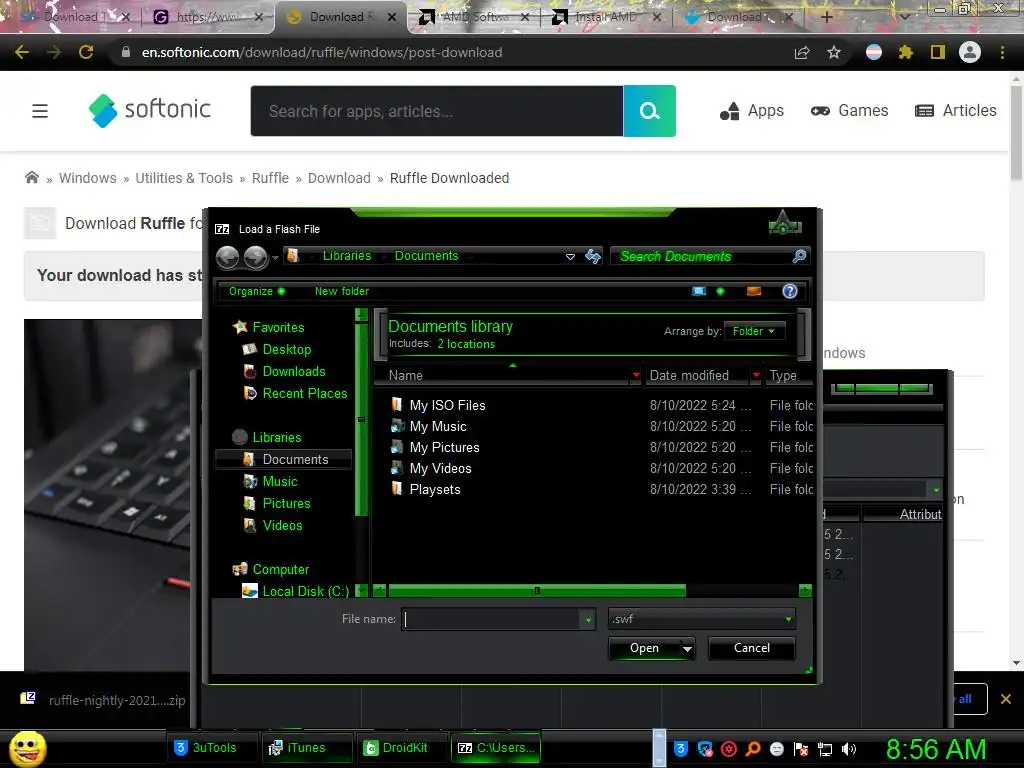Switch to the Install AMD browser tab
Image resolution: width=1024 pixels, height=768 pixels.
(605, 17)
